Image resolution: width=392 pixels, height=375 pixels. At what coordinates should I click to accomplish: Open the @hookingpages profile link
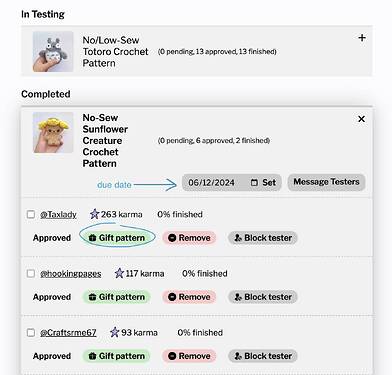(x=71, y=274)
